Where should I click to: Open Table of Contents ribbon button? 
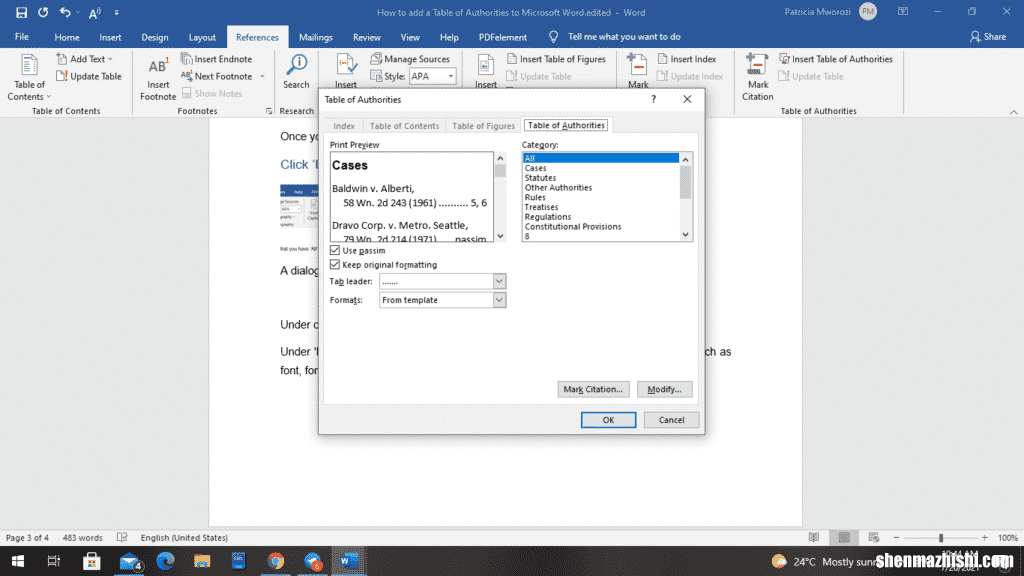[29, 78]
